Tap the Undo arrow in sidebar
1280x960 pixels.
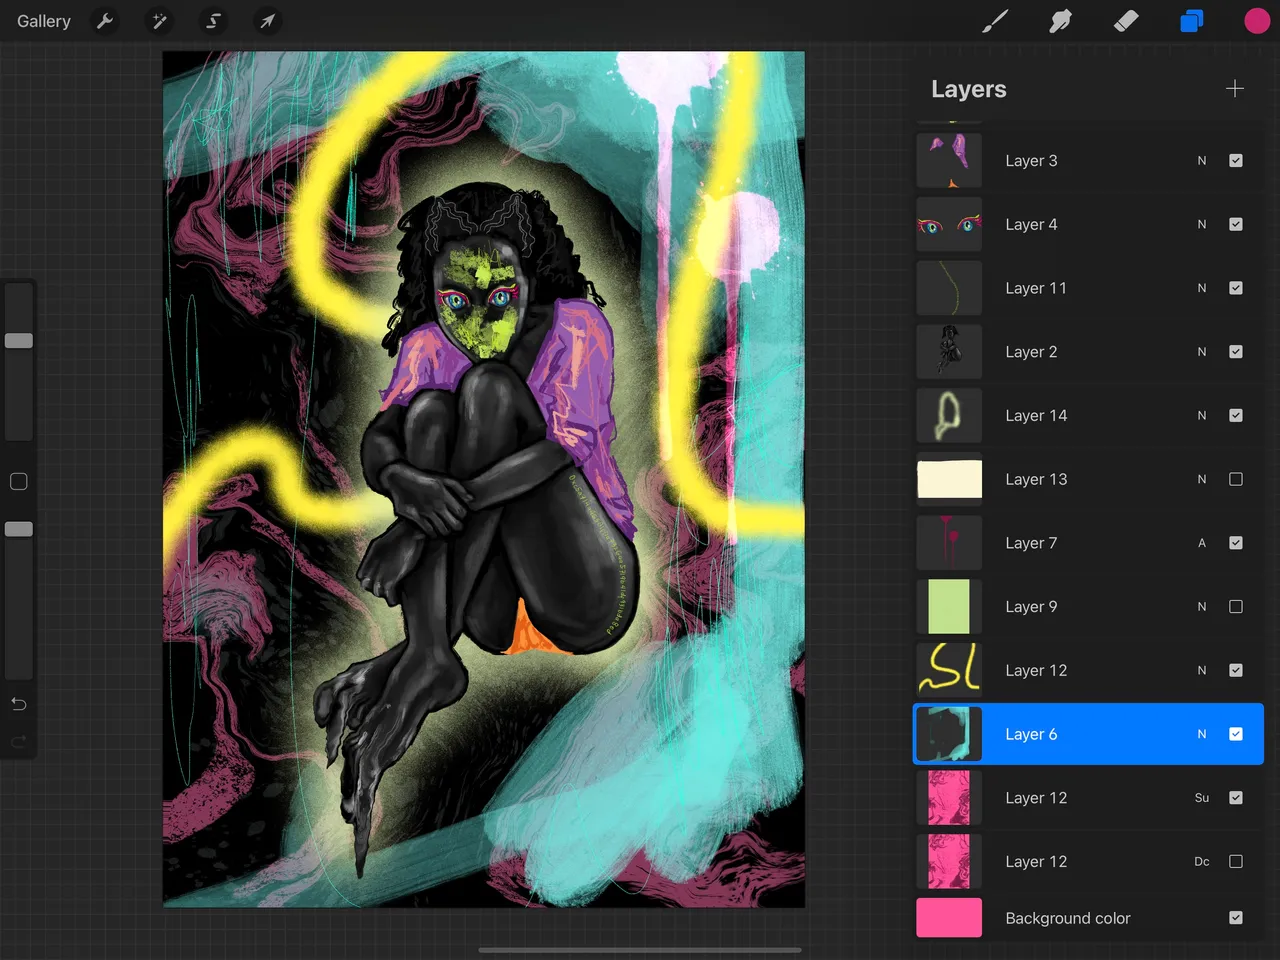click(18, 704)
